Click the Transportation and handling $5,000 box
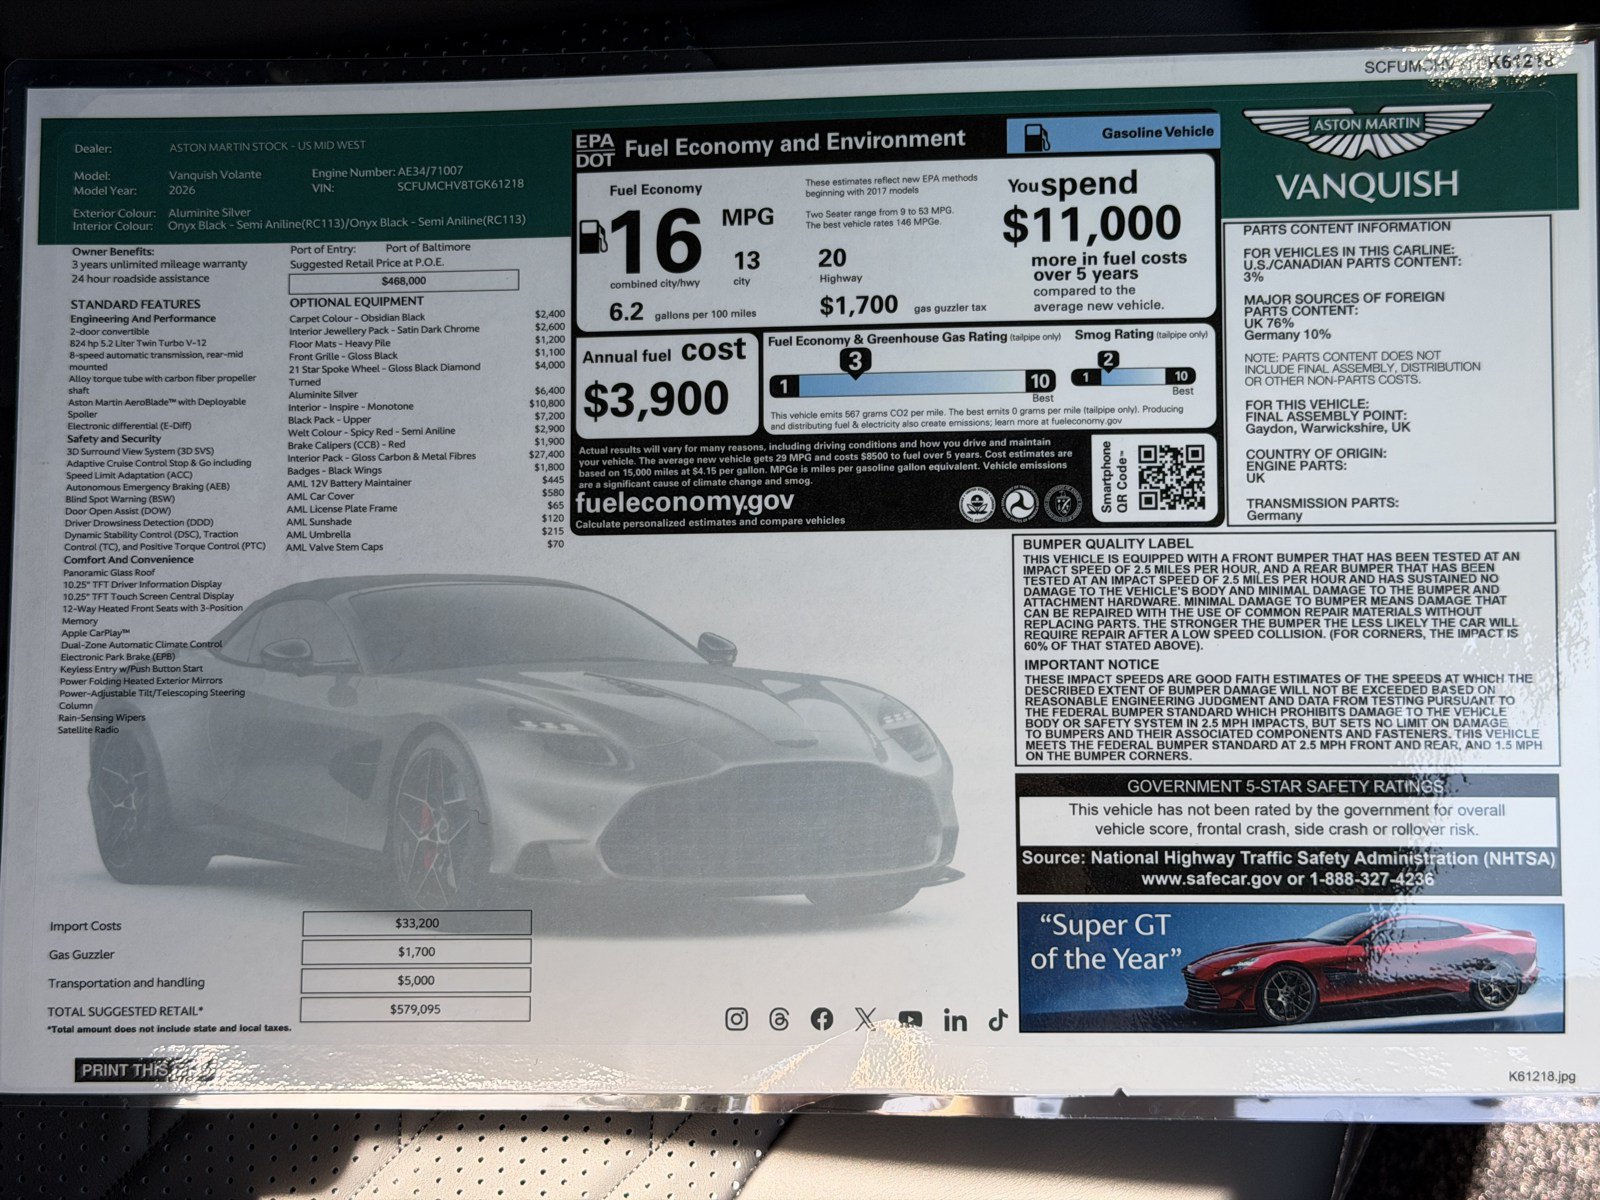Viewport: 1600px width, 1200px height. coord(416,980)
